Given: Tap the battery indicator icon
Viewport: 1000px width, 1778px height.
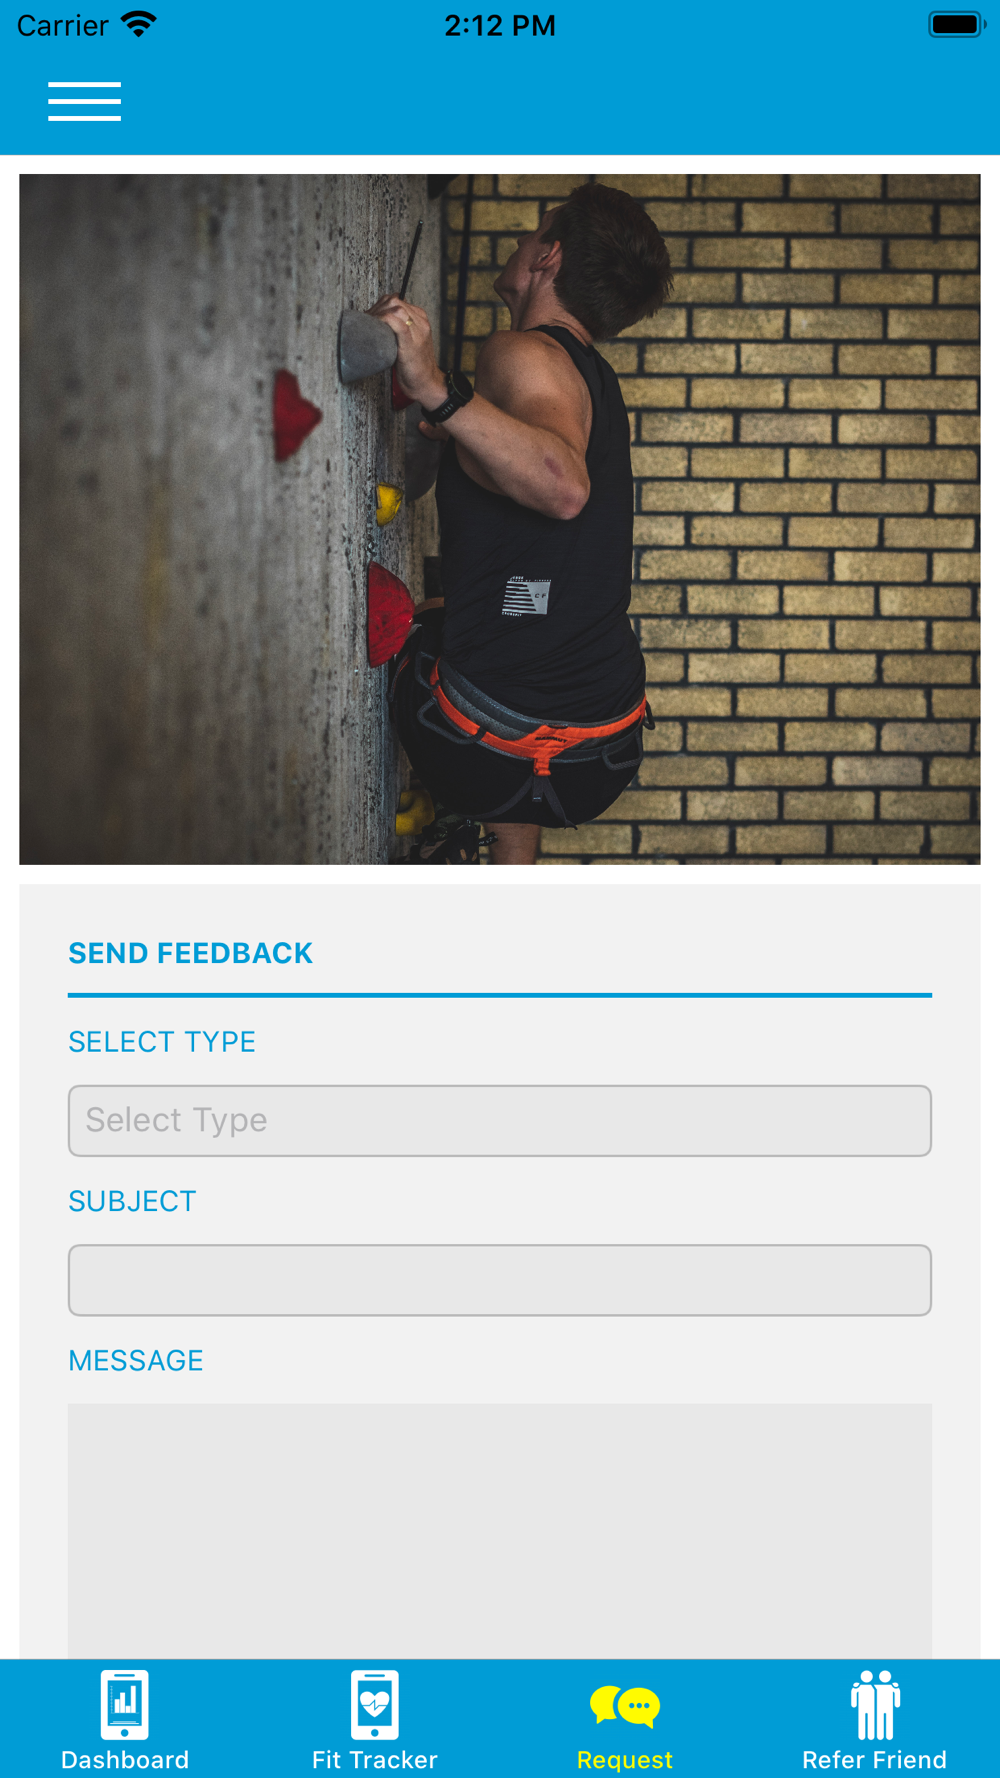Looking at the screenshot, I should point(957,24).
